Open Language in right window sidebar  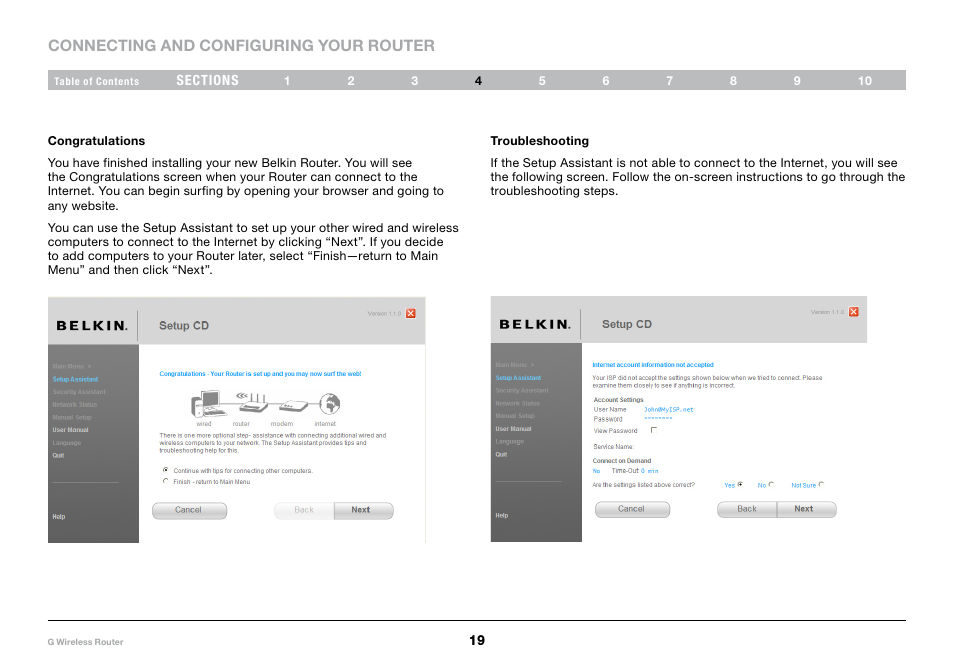coord(509,442)
